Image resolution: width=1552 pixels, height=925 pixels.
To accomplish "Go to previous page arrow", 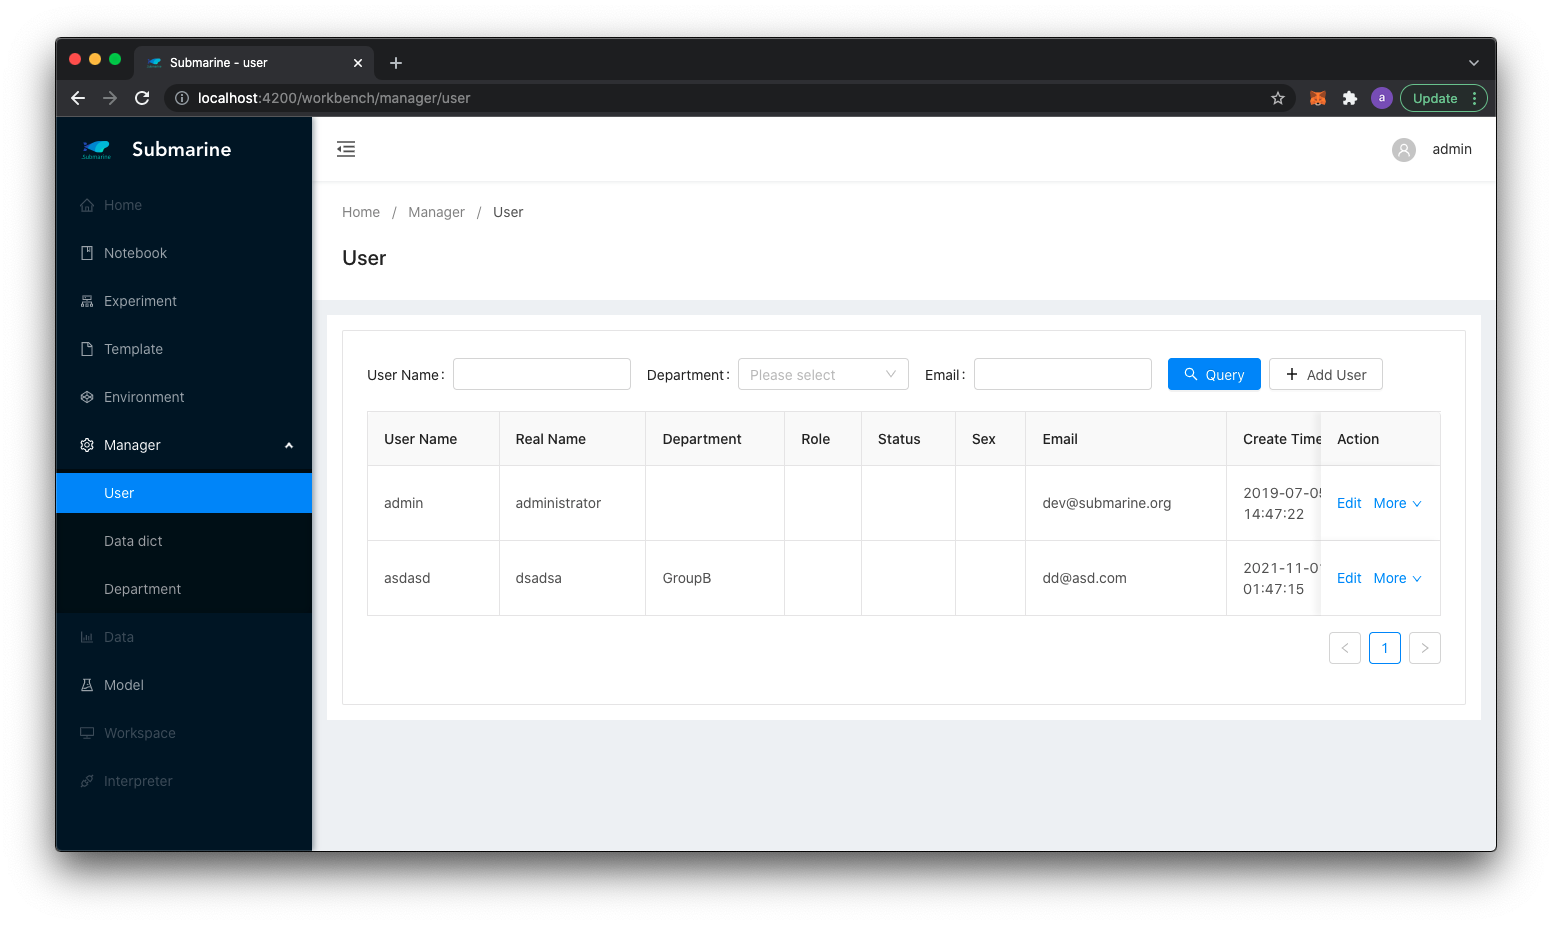I will [x=1345, y=648].
